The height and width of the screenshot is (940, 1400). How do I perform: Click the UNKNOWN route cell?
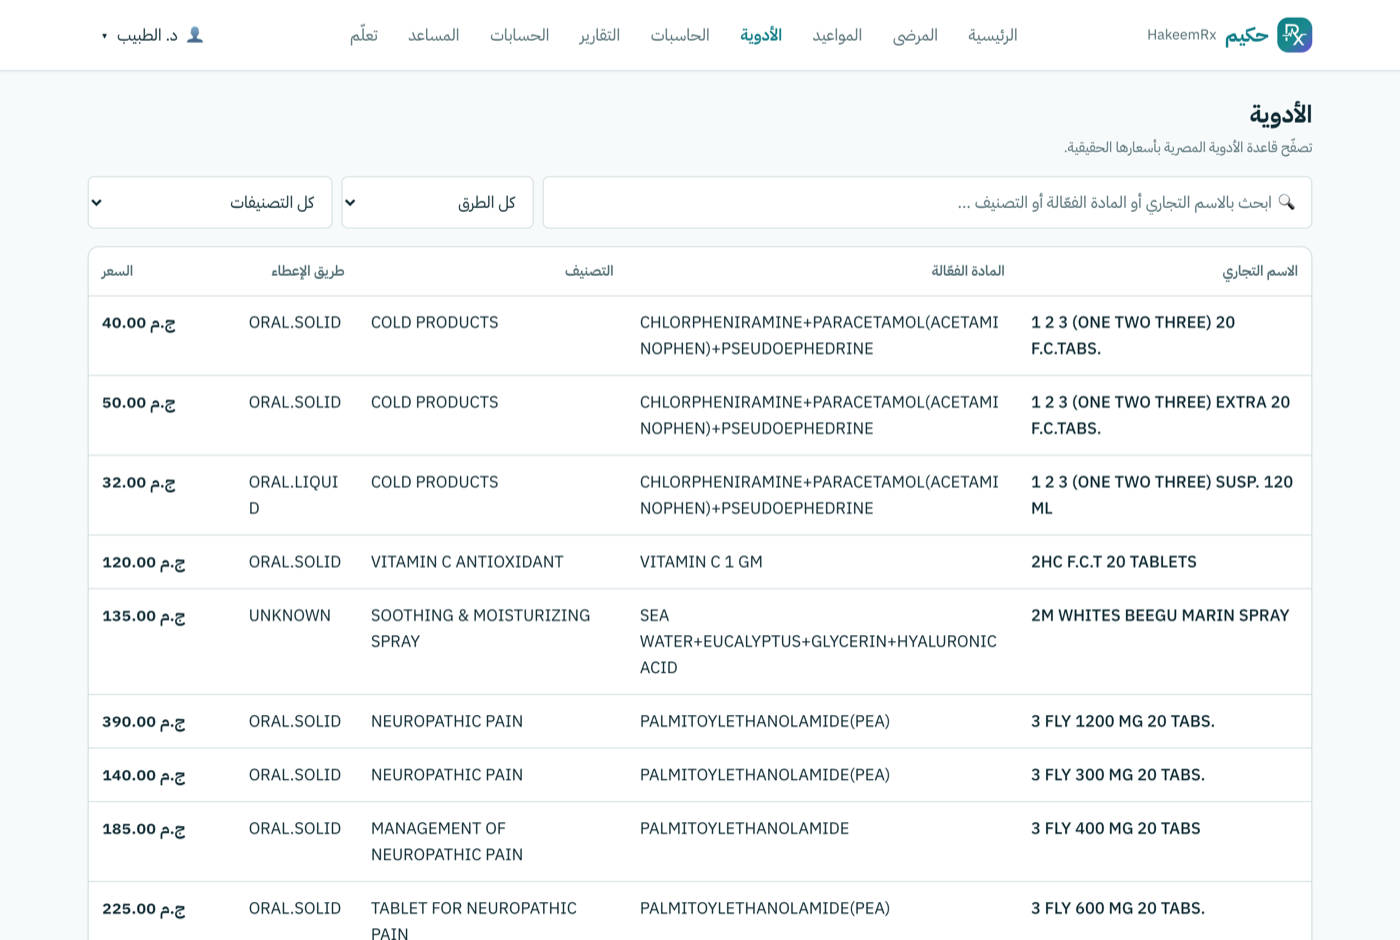click(x=289, y=616)
